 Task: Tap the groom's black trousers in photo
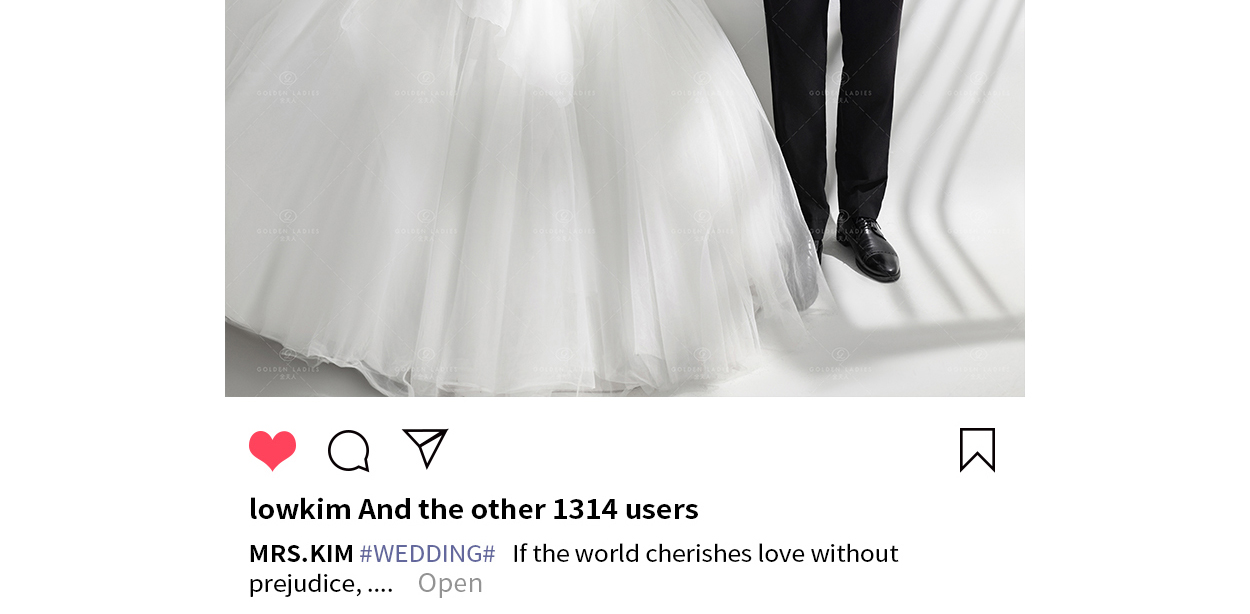(835, 100)
